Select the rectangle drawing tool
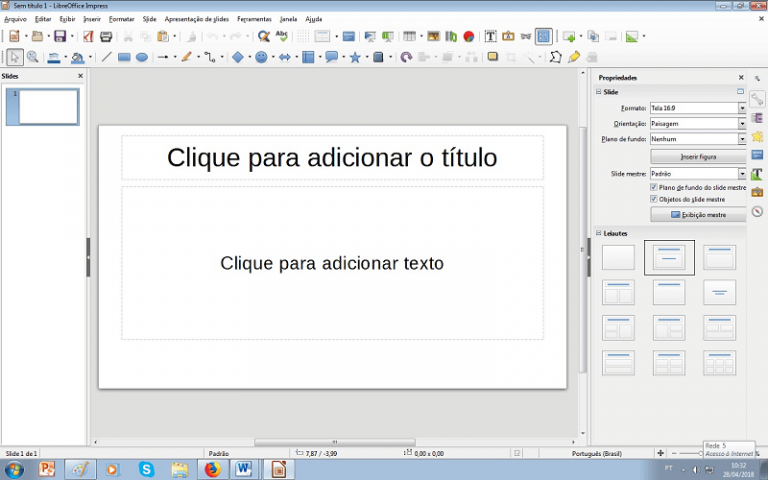 (x=124, y=57)
